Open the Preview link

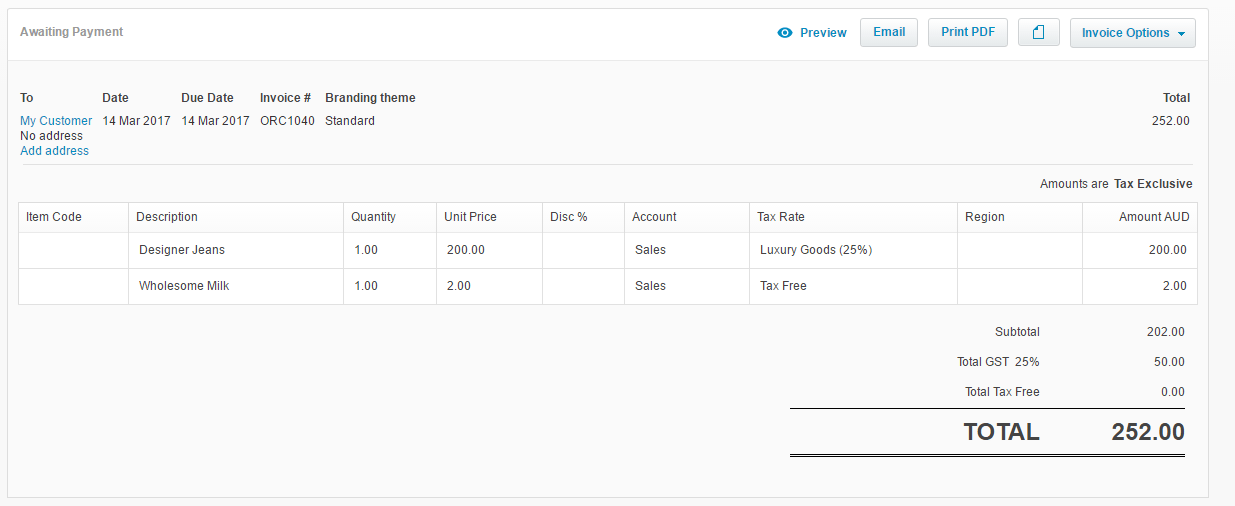[x=823, y=33]
